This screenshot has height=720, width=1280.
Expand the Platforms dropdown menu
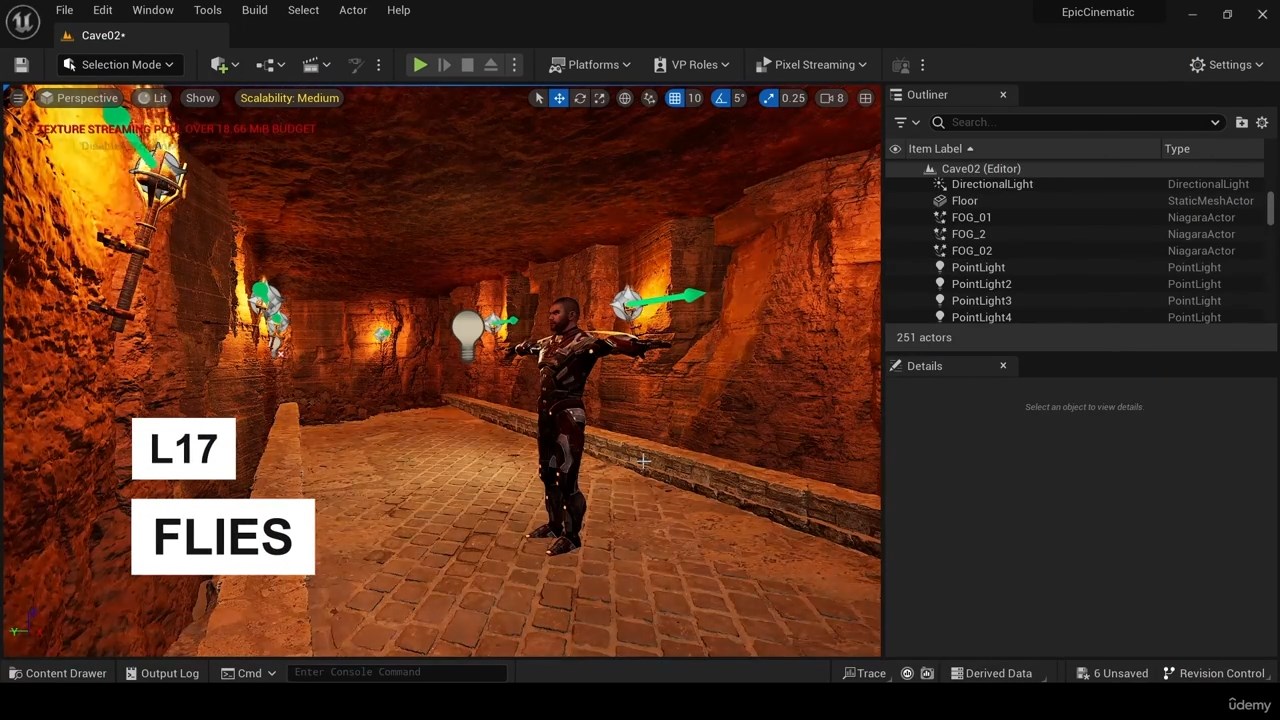(590, 65)
